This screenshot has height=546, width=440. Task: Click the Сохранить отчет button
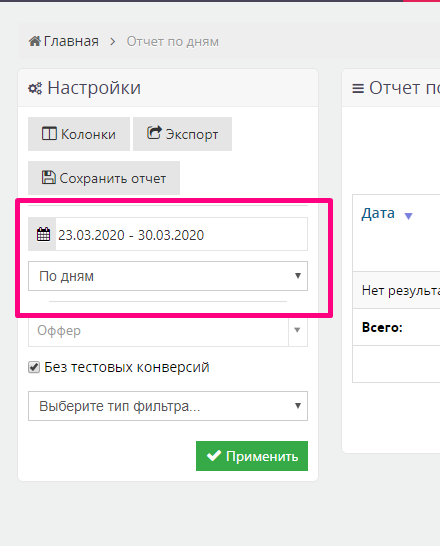coord(104,178)
